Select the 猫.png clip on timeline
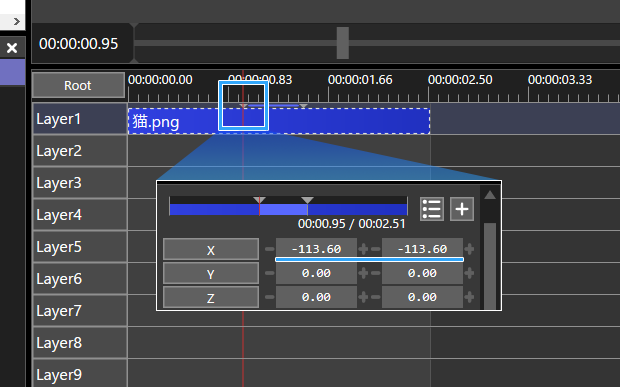The height and width of the screenshot is (387, 620). pos(279,121)
